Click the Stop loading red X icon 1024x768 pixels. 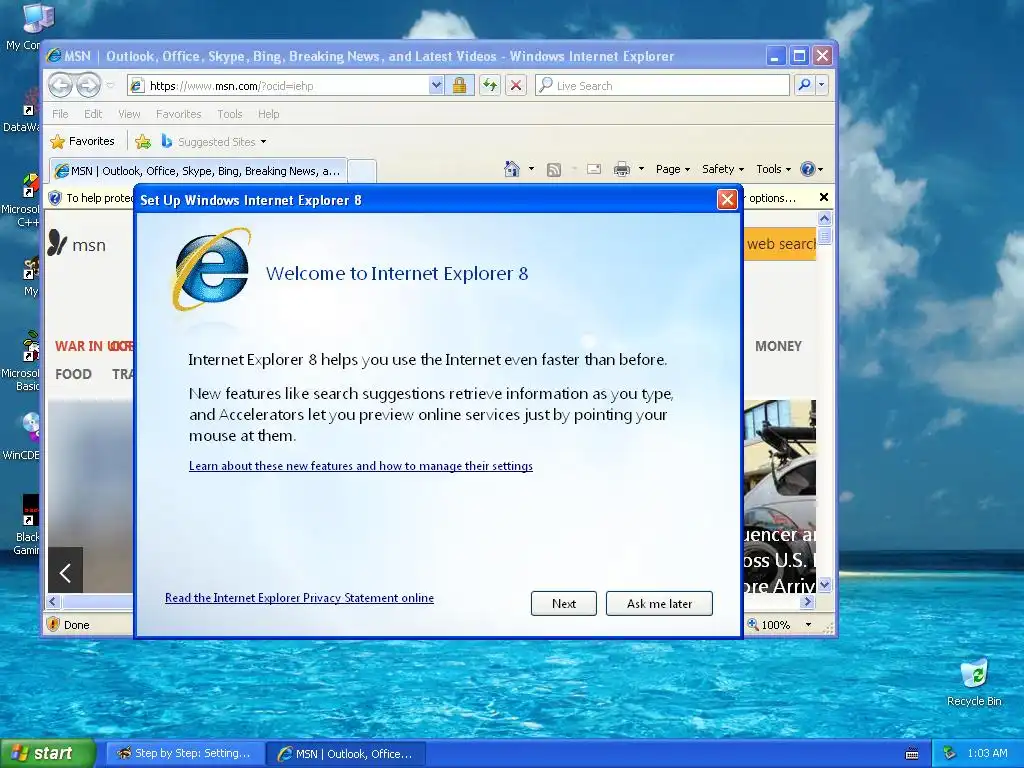click(x=516, y=85)
